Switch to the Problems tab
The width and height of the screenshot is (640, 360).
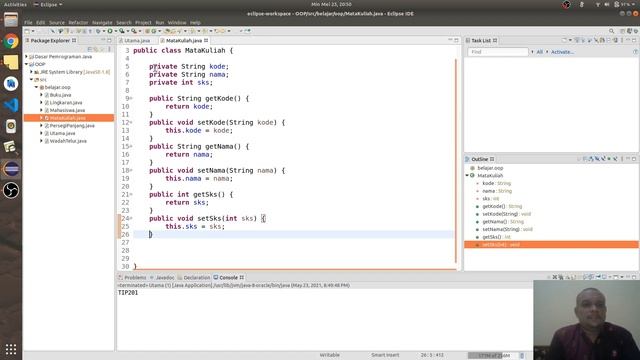point(132,278)
